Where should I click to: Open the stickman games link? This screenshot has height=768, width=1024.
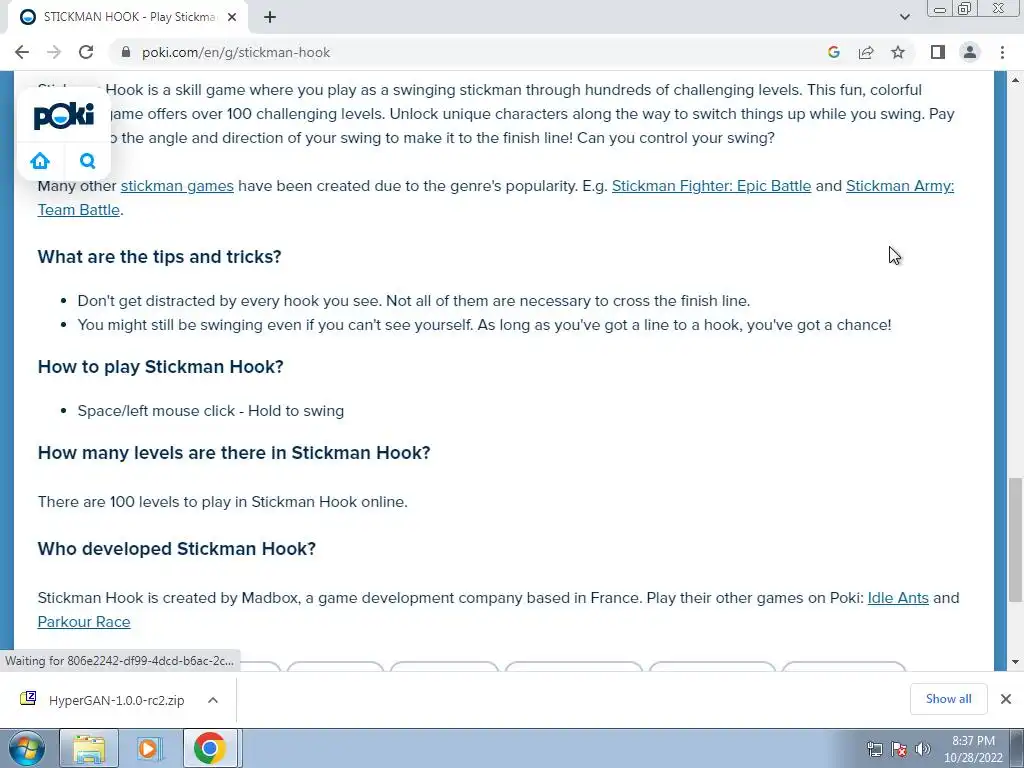(177, 186)
